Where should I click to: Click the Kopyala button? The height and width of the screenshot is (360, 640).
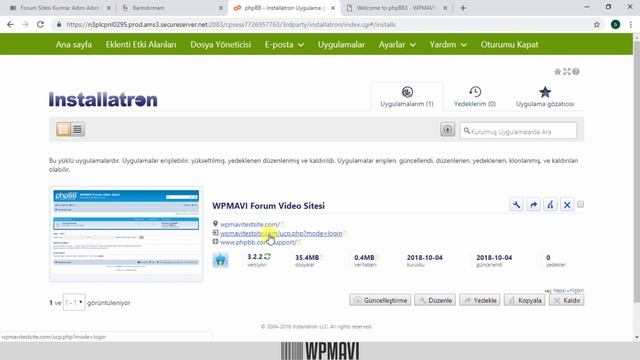524,300
